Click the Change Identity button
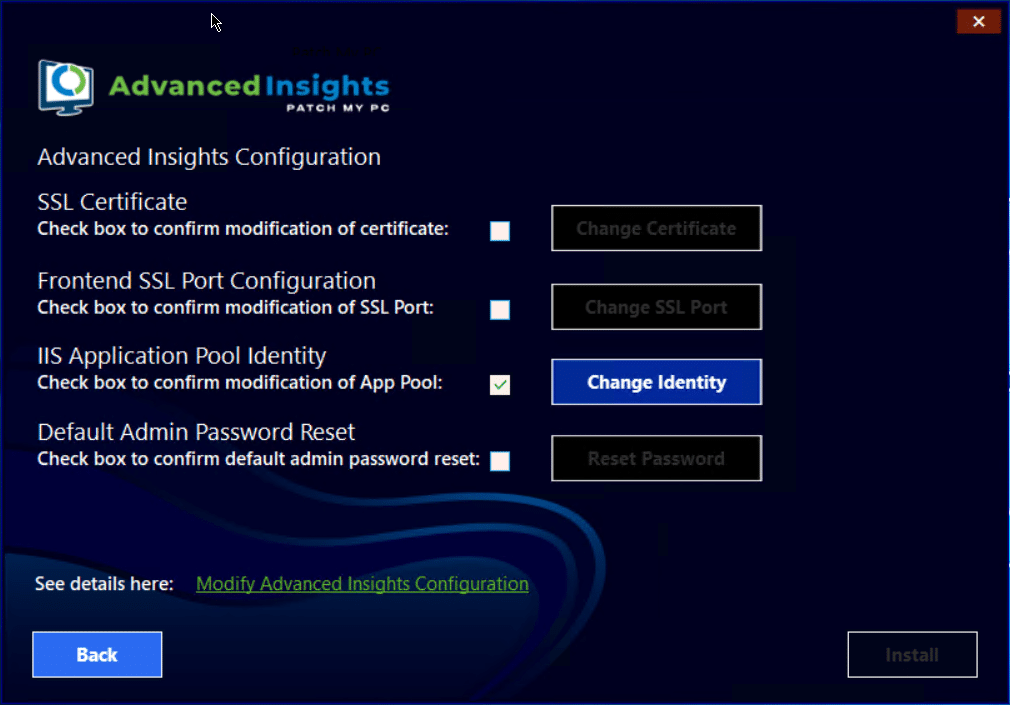Image resolution: width=1010 pixels, height=705 pixels. (x=656, y=382)
